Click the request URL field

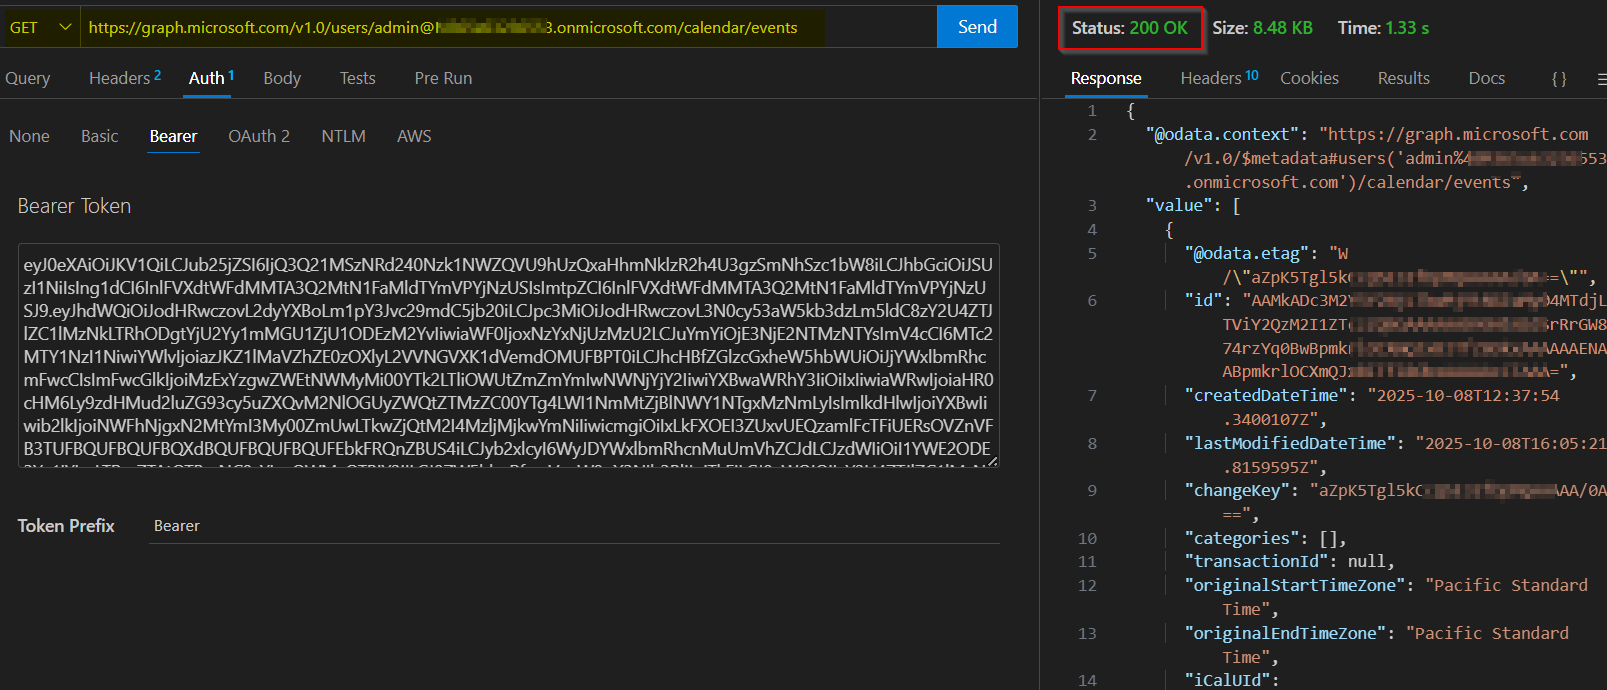pos(508,27)
